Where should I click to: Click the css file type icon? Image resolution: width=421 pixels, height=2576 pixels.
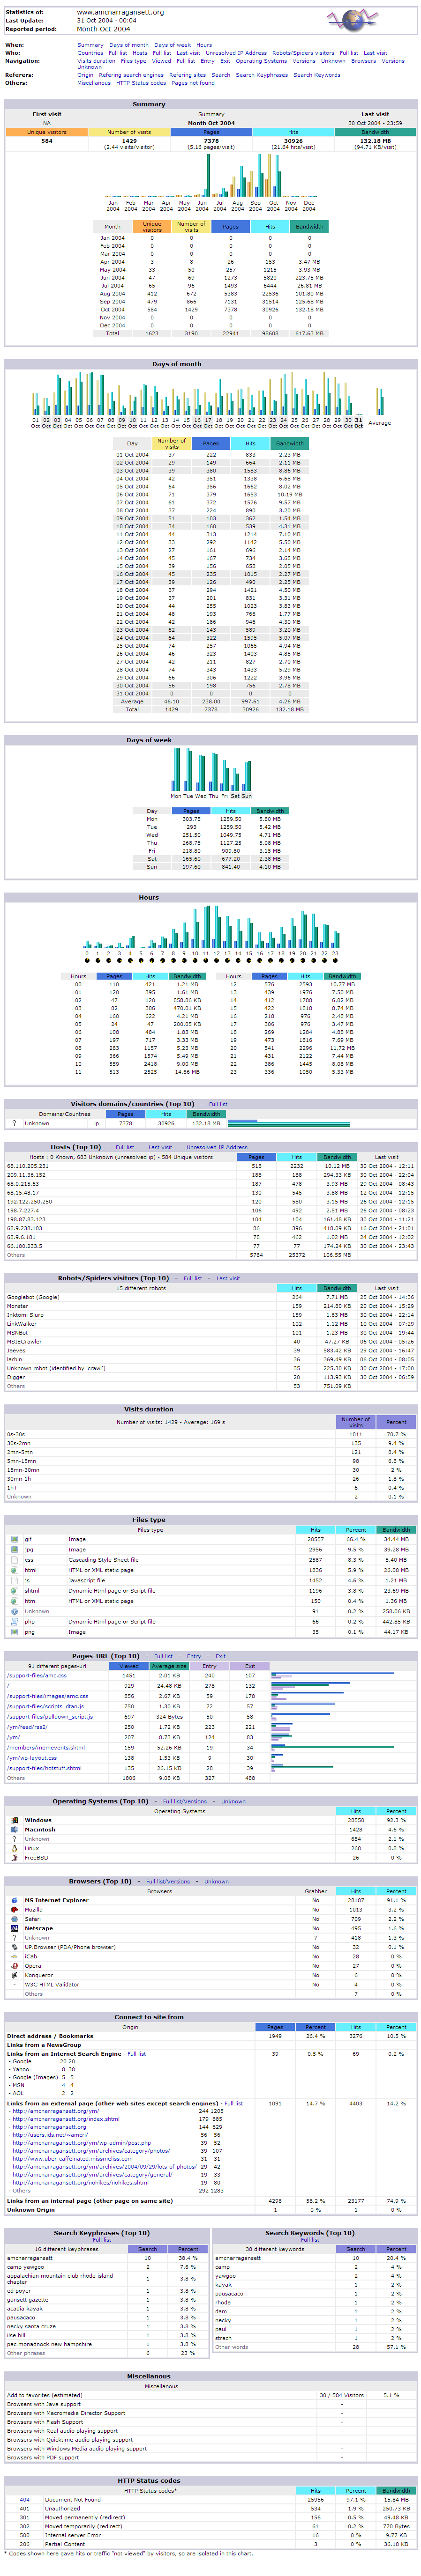click(x=14, y=1559)
